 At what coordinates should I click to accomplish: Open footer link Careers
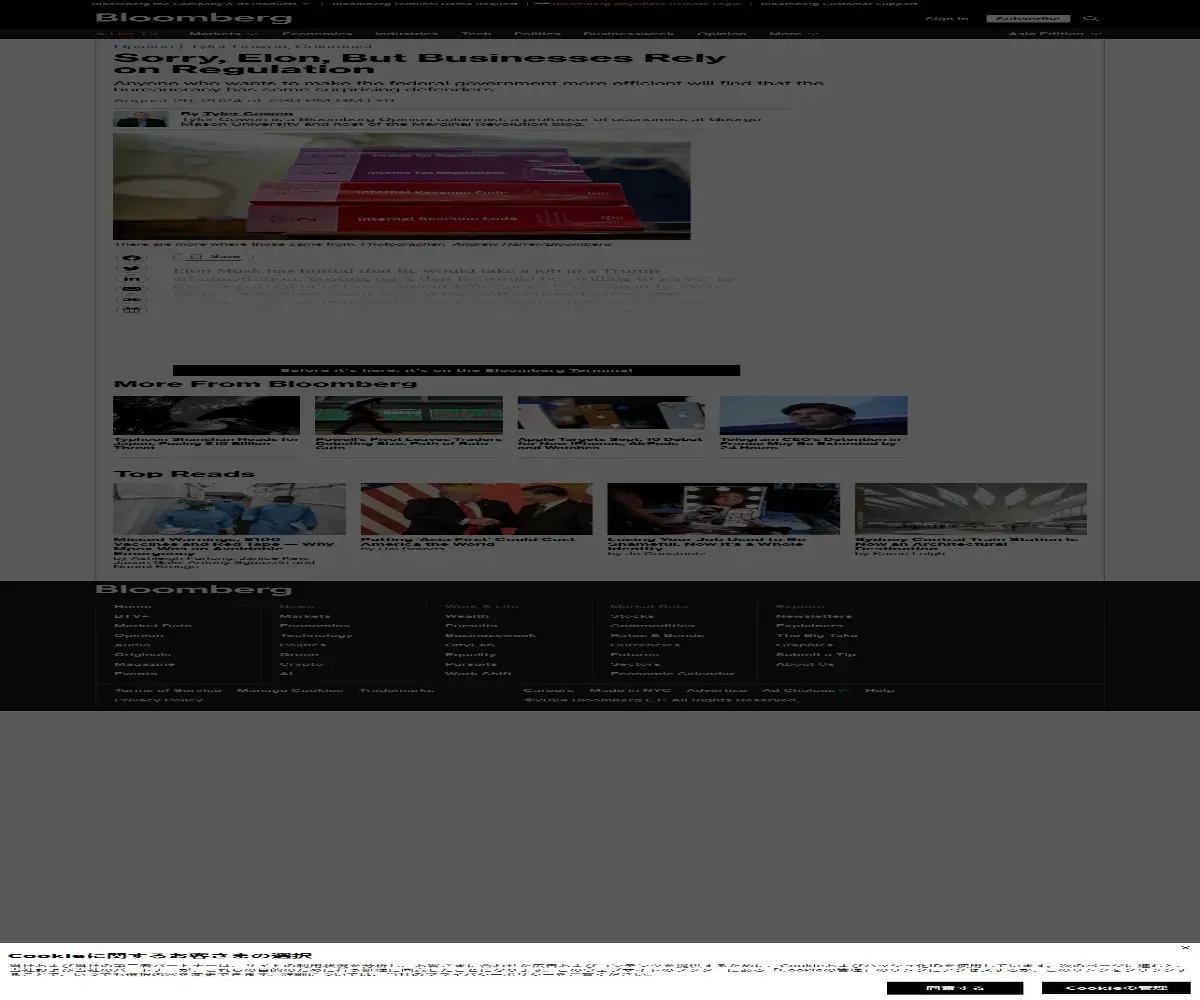coord(548,690)
